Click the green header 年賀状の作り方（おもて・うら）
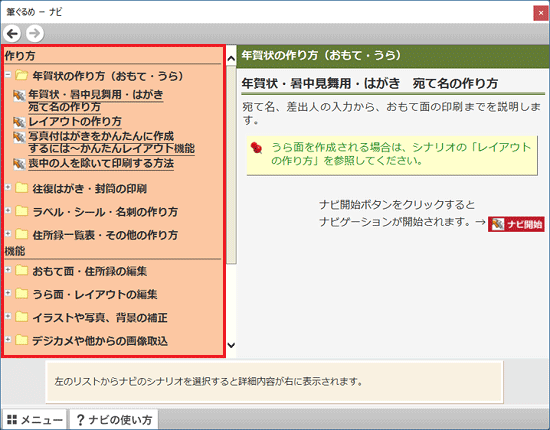This screenshot has width=550, height=430. (393, 56)
